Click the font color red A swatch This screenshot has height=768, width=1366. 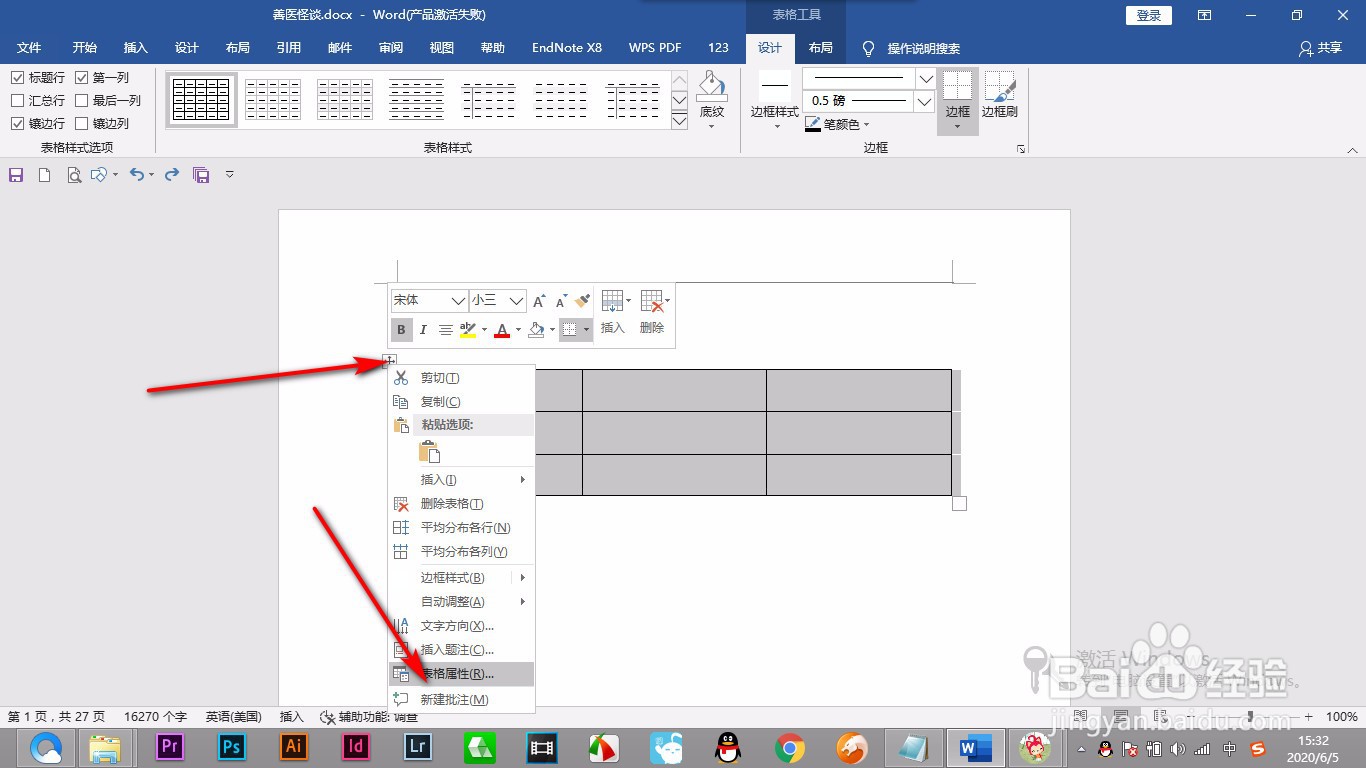point(502,329)
